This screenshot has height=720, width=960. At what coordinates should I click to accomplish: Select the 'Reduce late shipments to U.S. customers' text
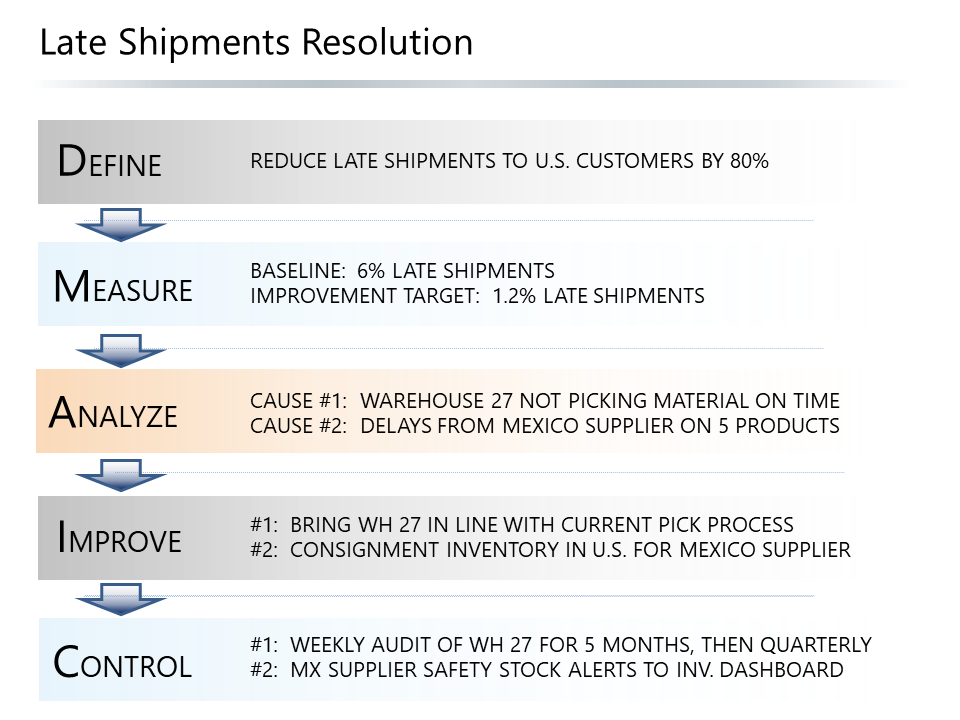(509, 161)
